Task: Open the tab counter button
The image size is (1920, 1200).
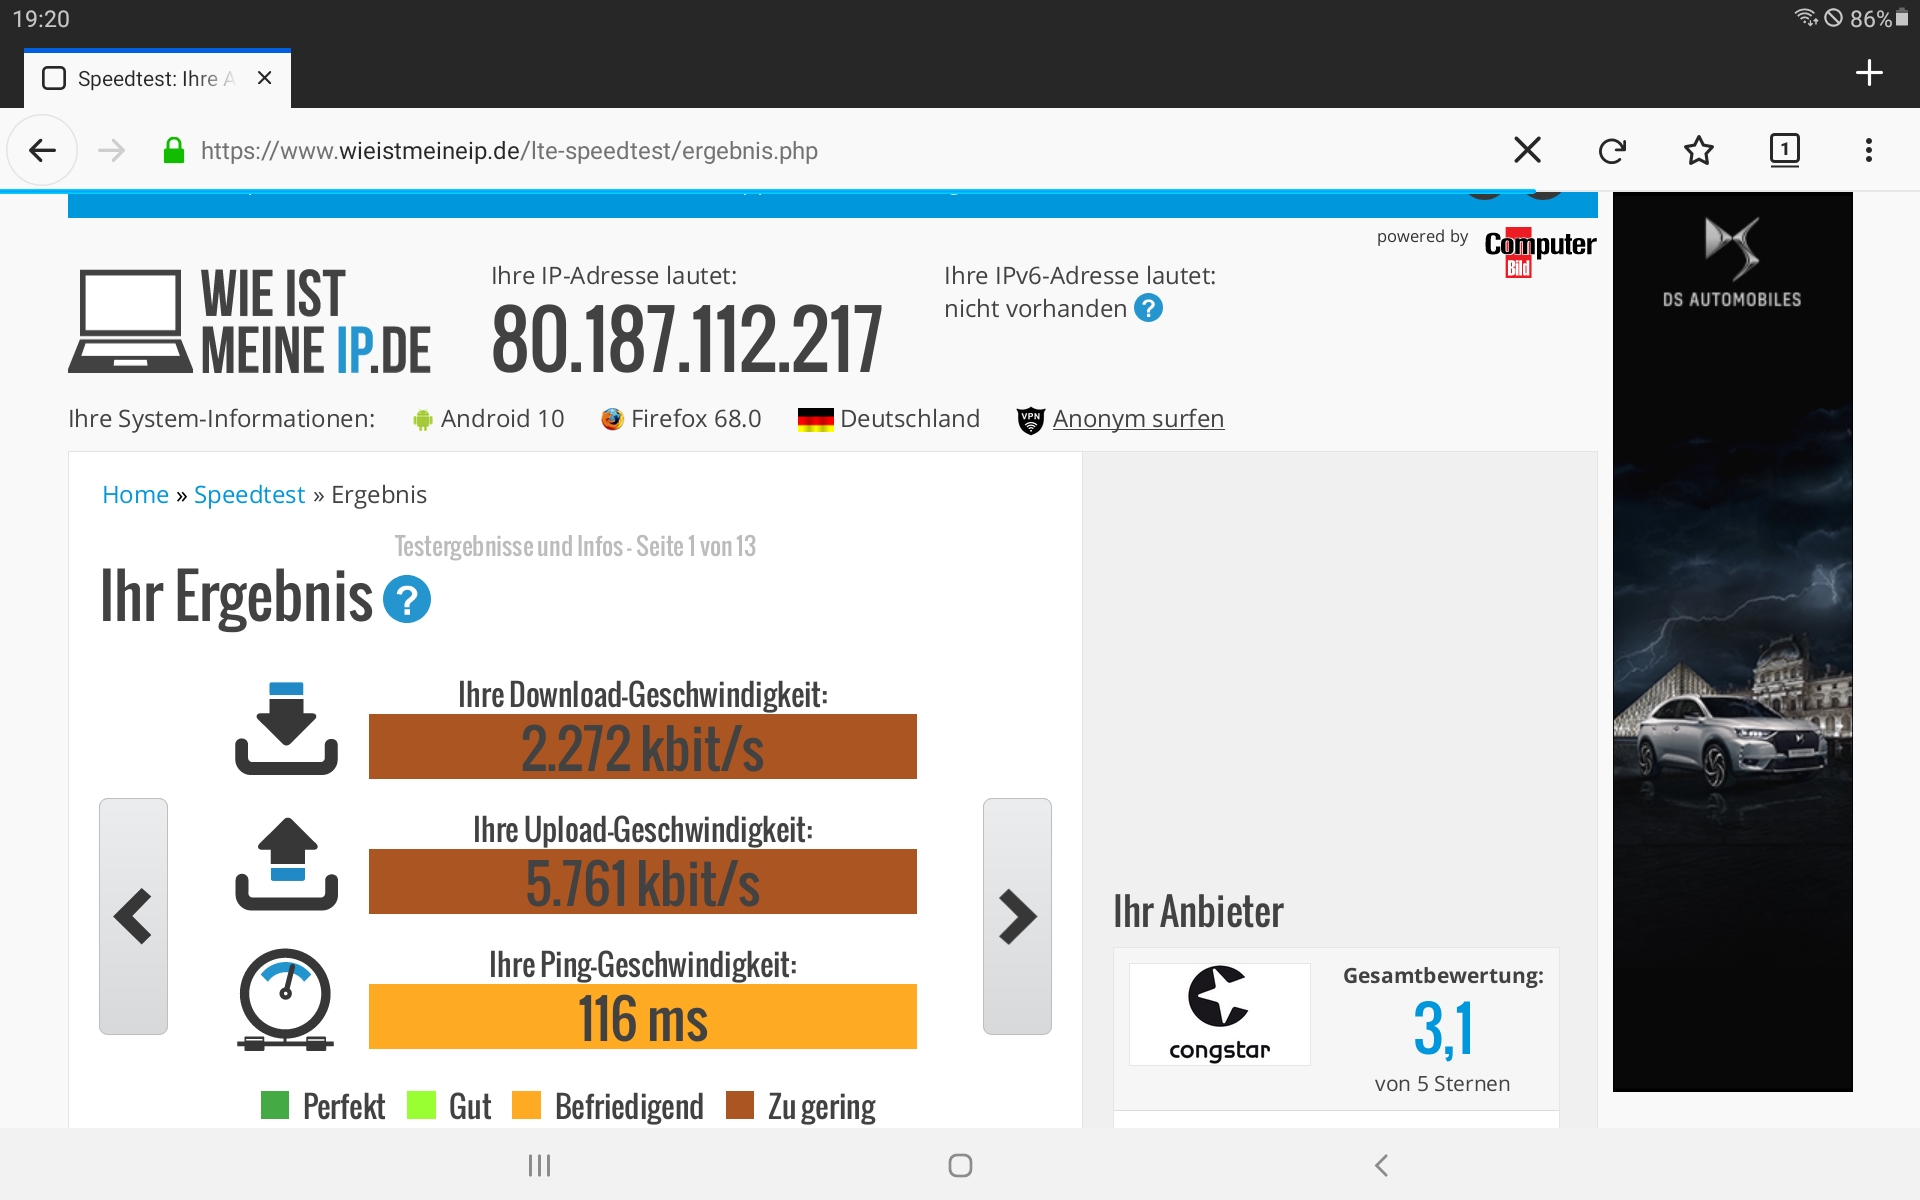Action: click(1784, 151)
